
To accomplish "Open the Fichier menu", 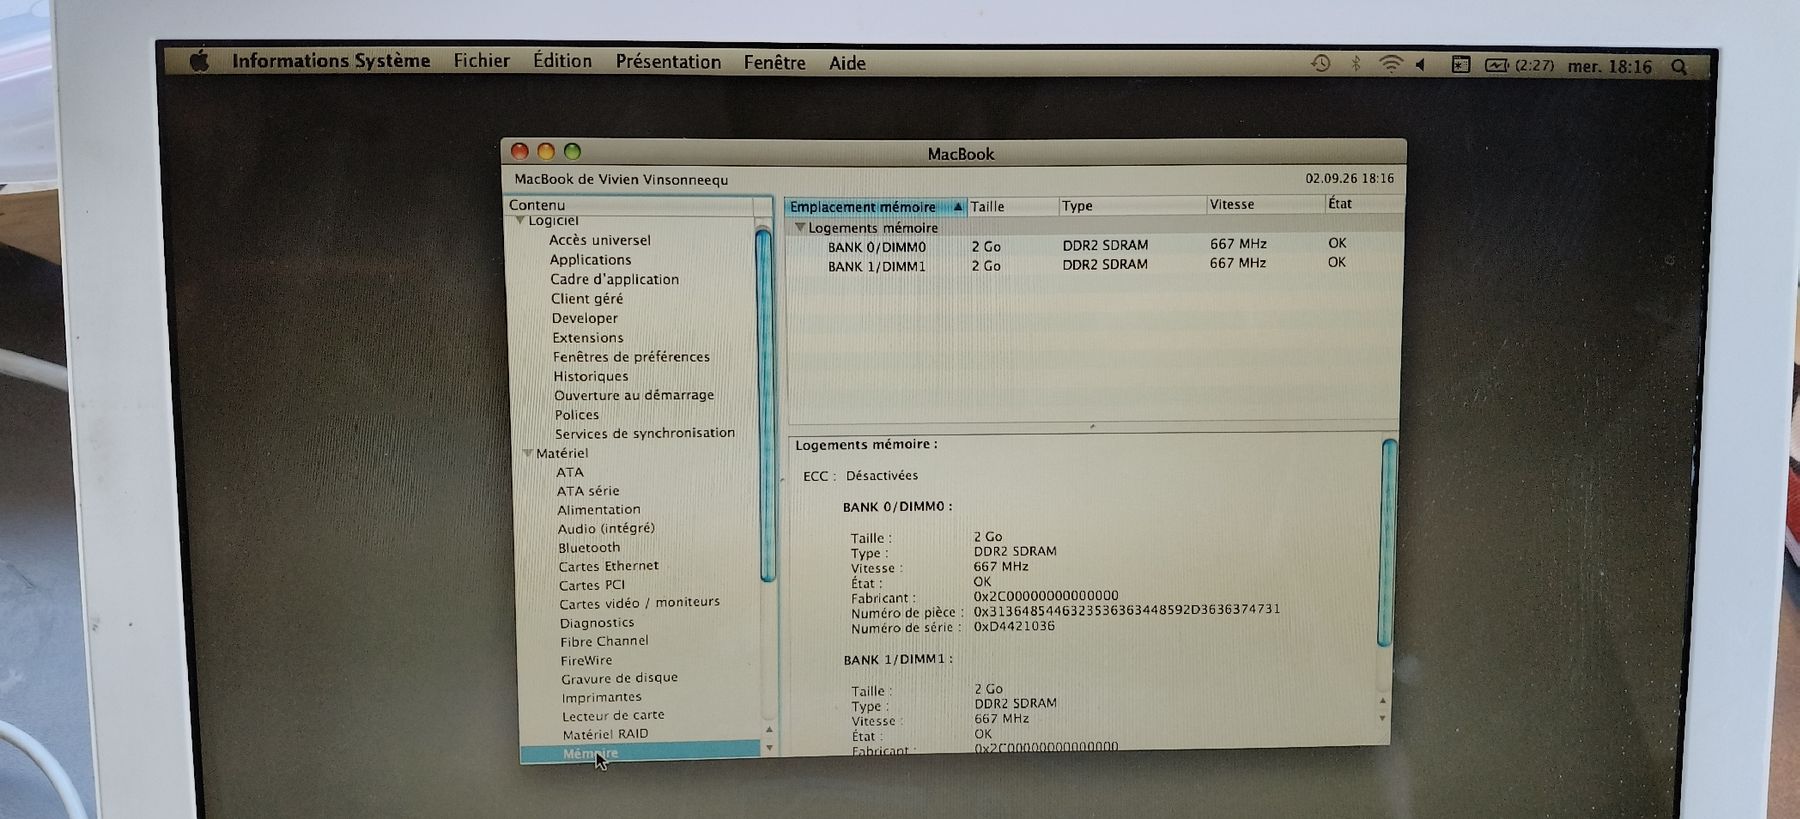I will pyautogui.click(x=482, y=61).
